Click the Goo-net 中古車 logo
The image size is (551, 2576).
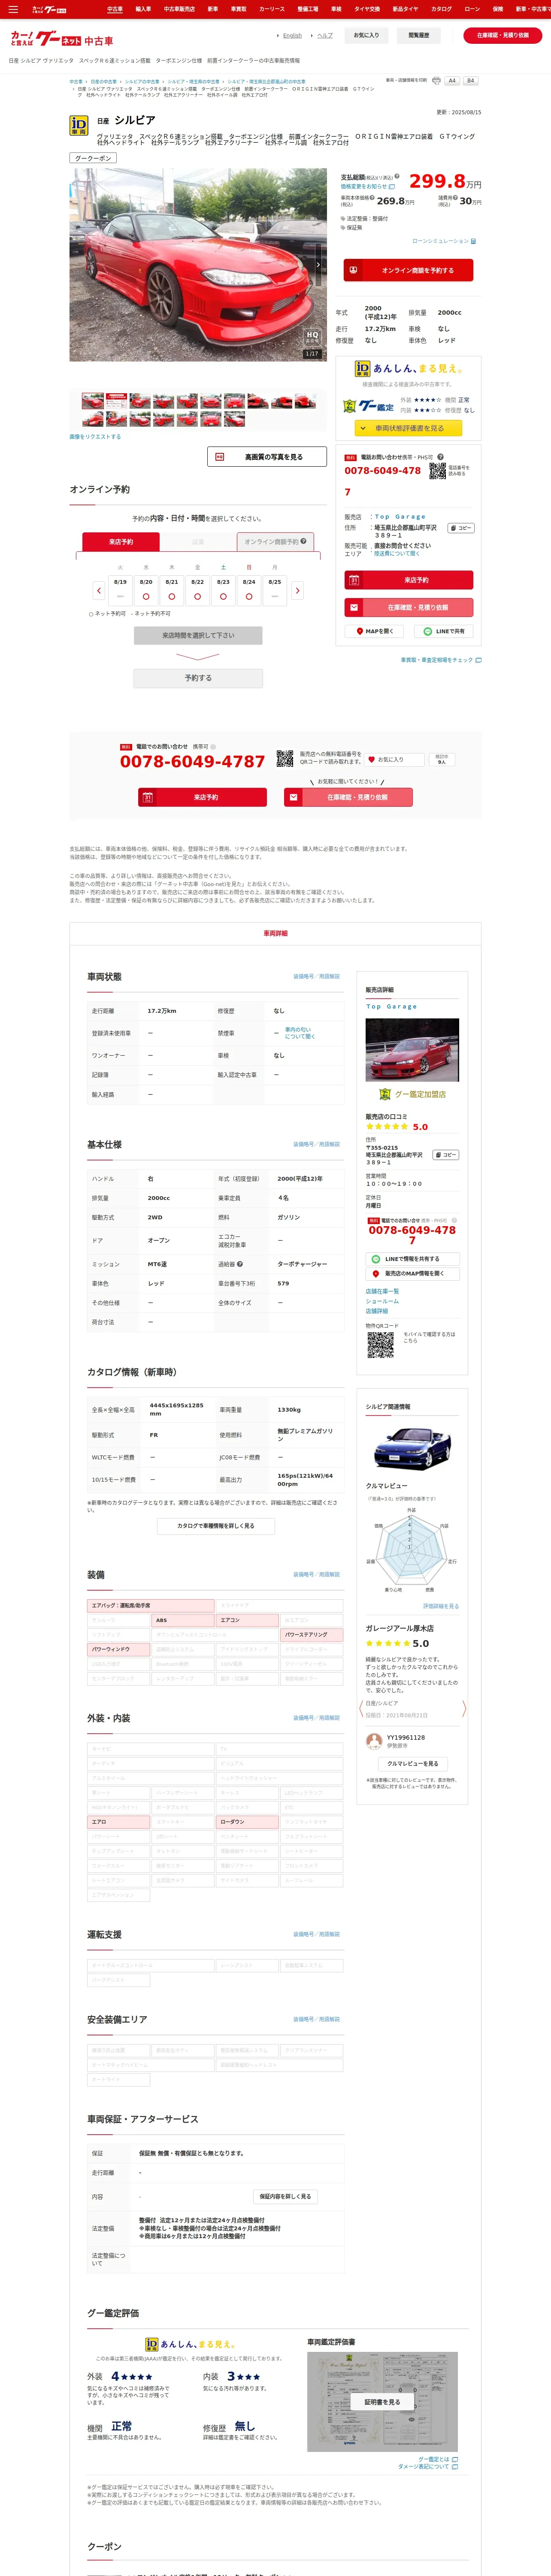tap(62, 40)
